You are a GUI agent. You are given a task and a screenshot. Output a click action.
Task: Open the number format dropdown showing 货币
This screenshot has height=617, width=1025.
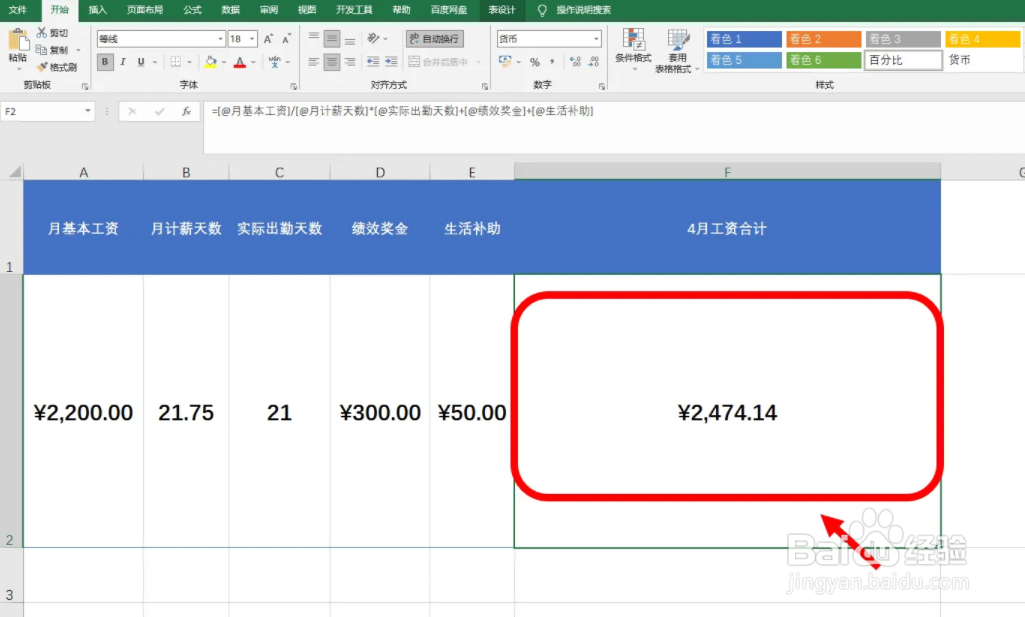point(596,39)
